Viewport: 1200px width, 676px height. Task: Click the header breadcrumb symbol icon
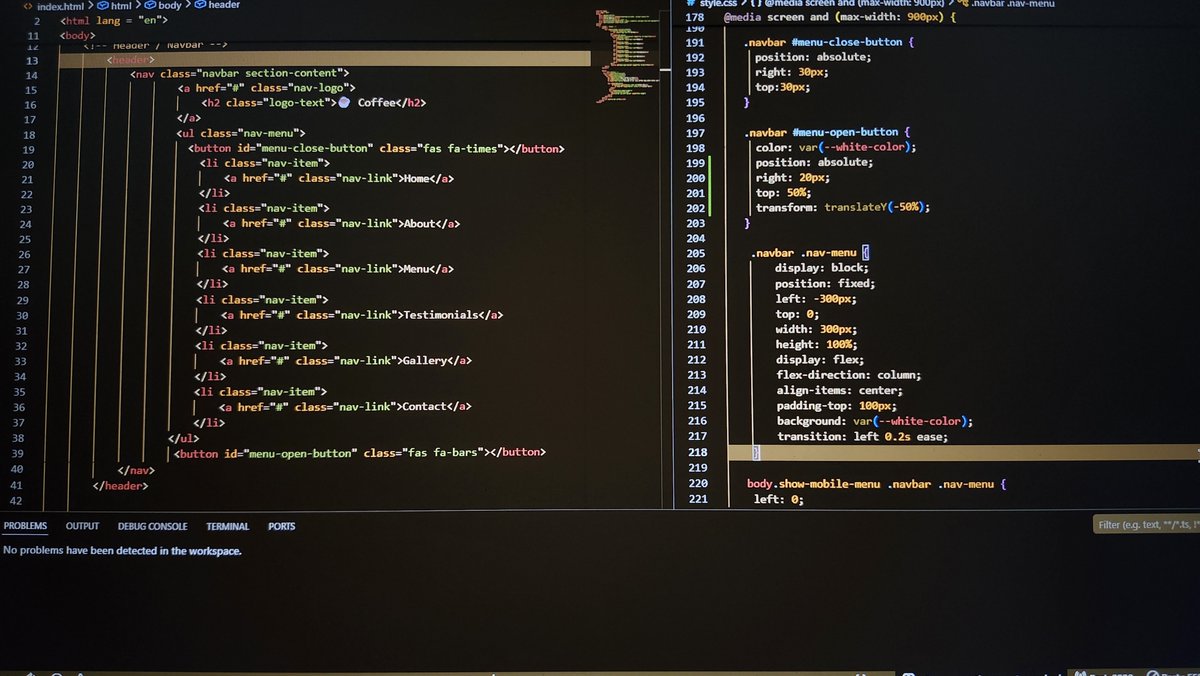coord(200,5)
